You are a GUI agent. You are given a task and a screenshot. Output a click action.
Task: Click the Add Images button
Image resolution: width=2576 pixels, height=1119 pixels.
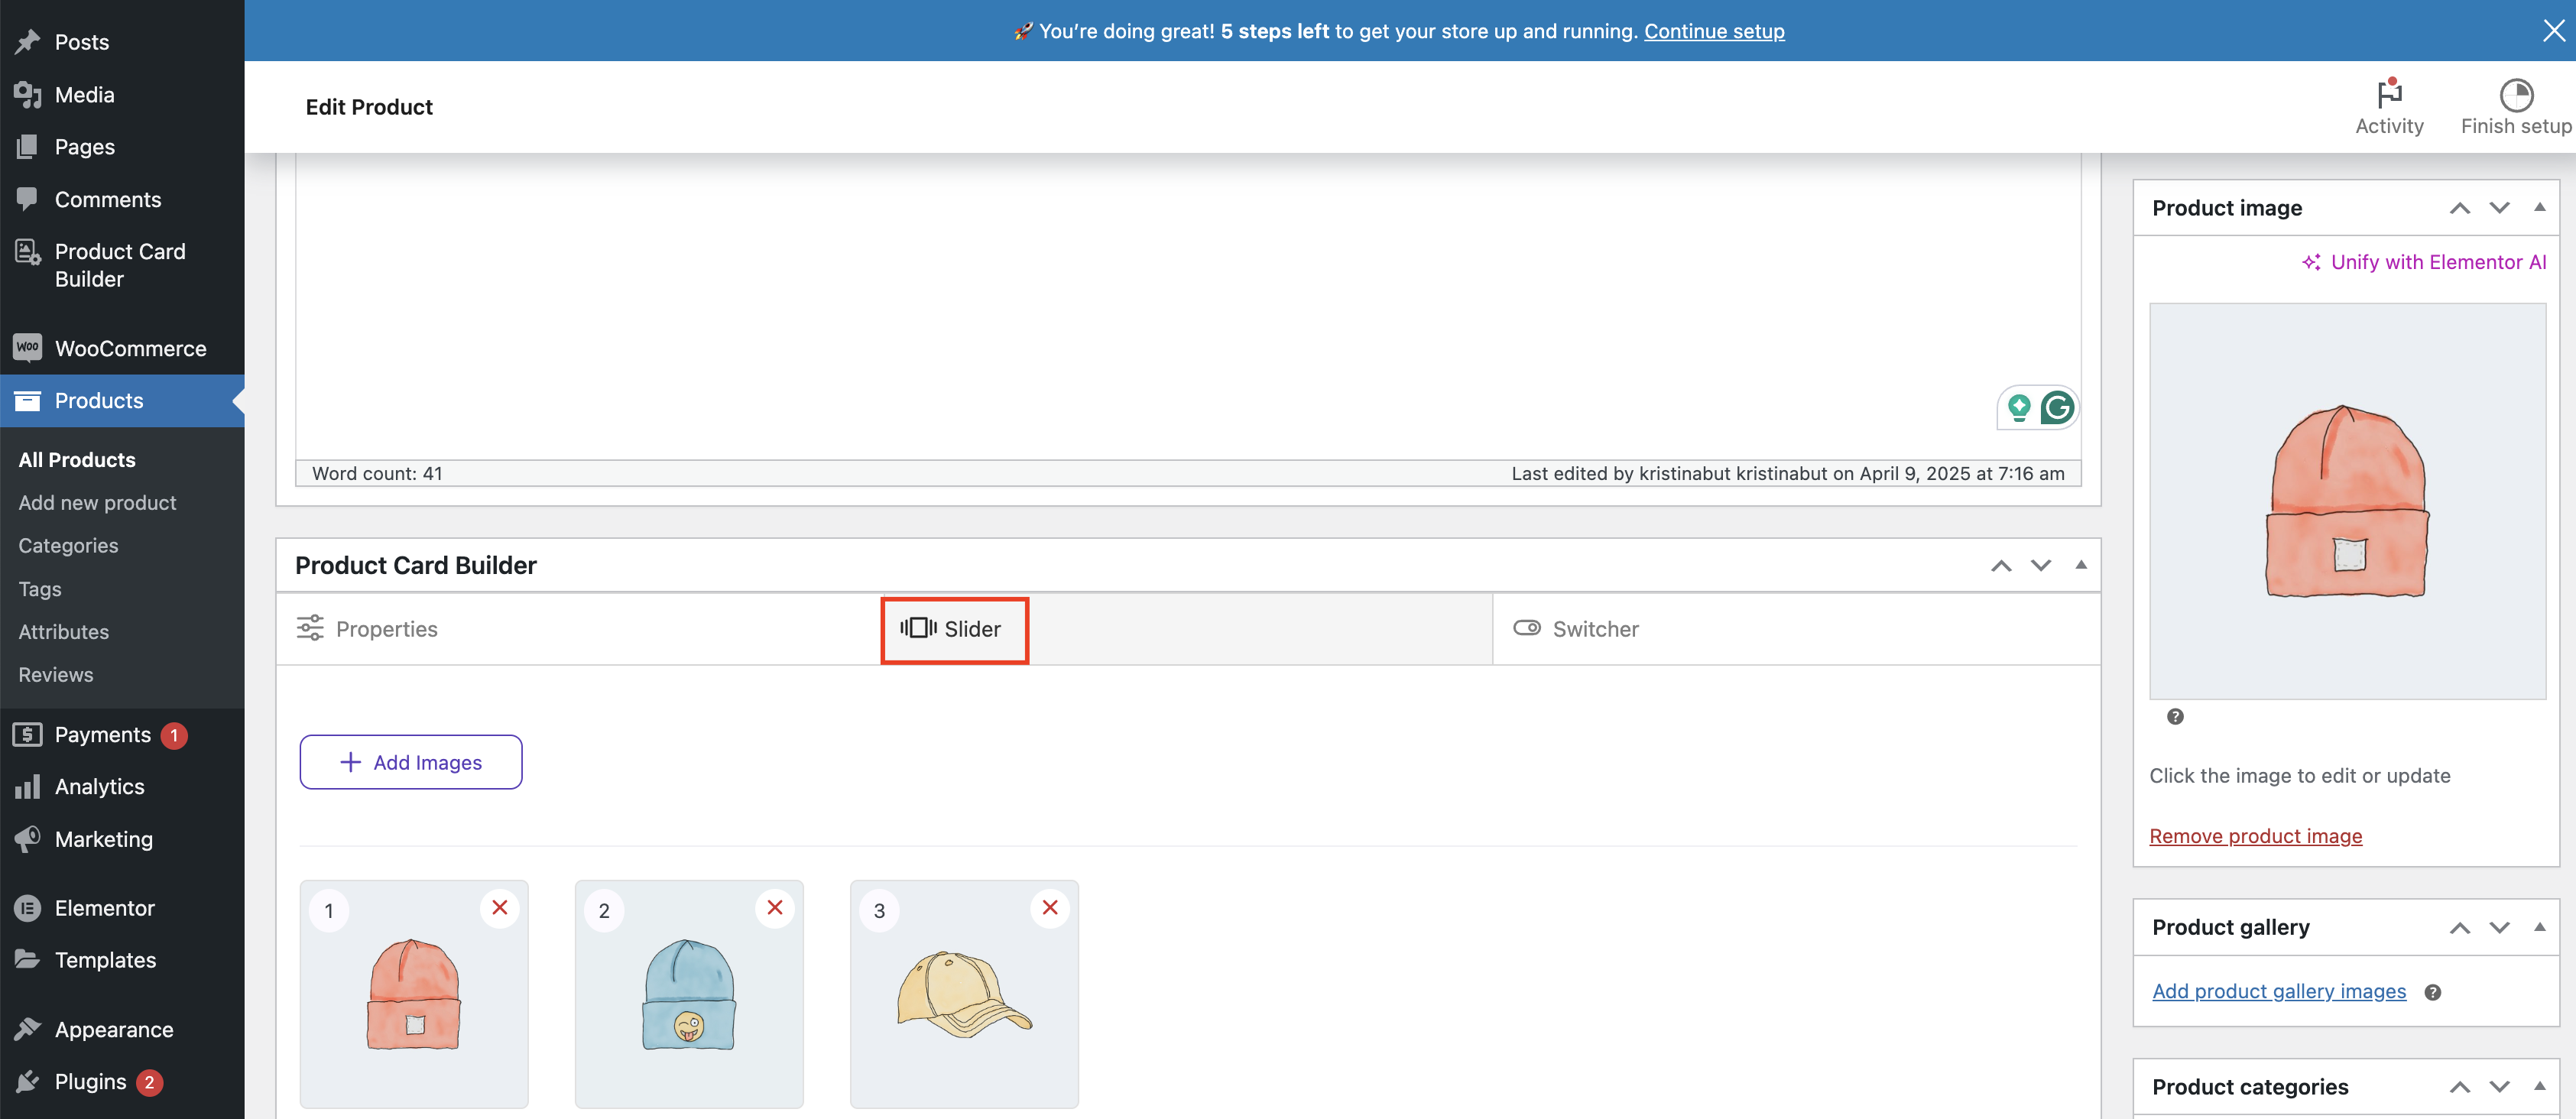click(411, 762)
